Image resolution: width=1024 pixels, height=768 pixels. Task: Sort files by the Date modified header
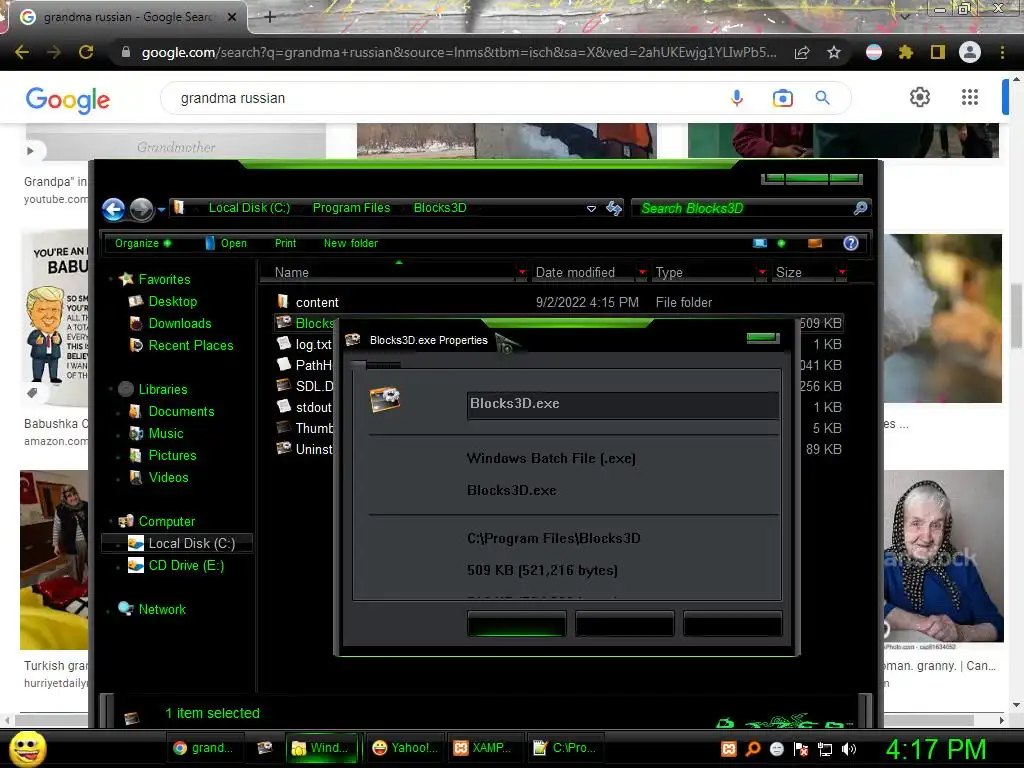[x=575, y=272]
